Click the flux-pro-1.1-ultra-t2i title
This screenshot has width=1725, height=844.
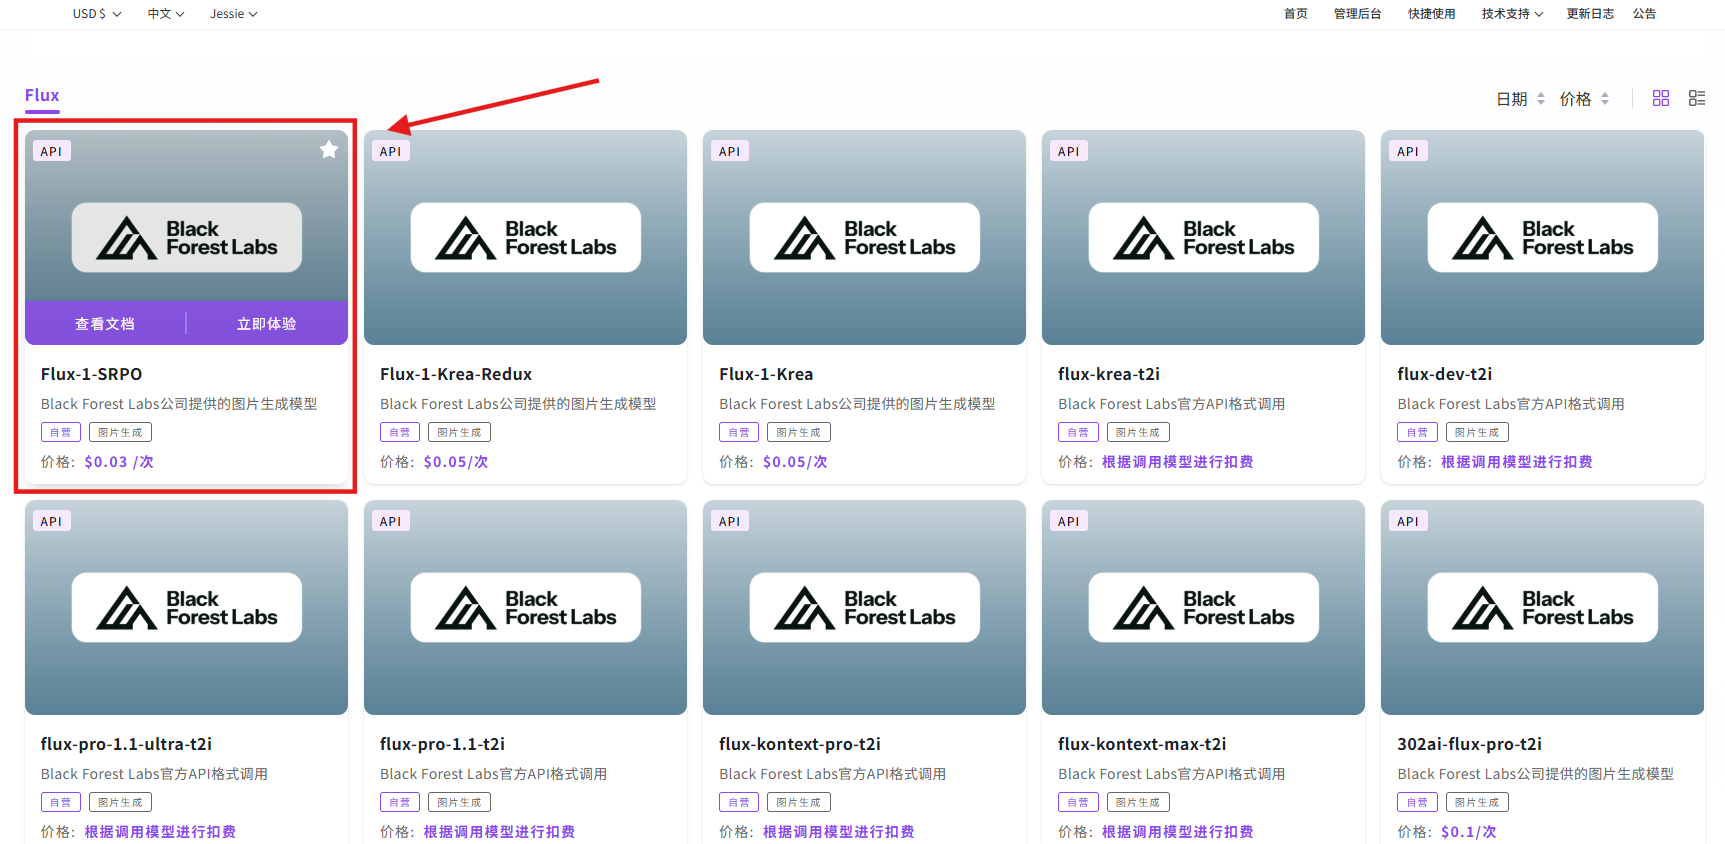(x=126, y=744)
